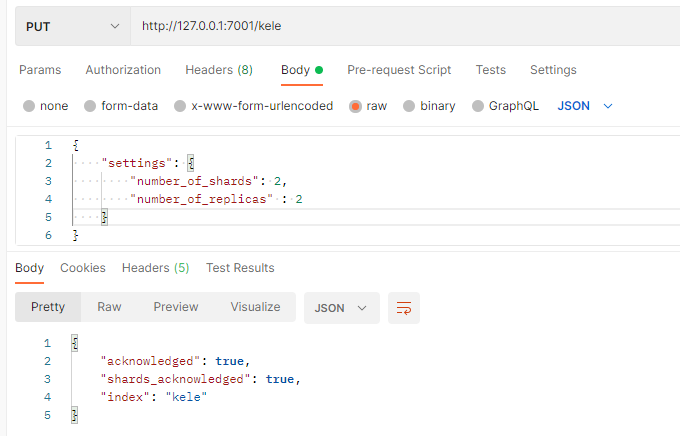Click the request URL field
The height and width of the screenshot is (436, 680).
(x=400, y=25)
